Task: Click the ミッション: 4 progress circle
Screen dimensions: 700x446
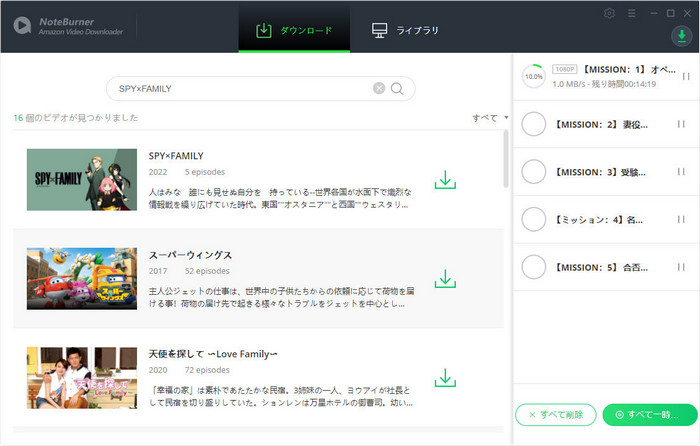Action: pos(533,219)
